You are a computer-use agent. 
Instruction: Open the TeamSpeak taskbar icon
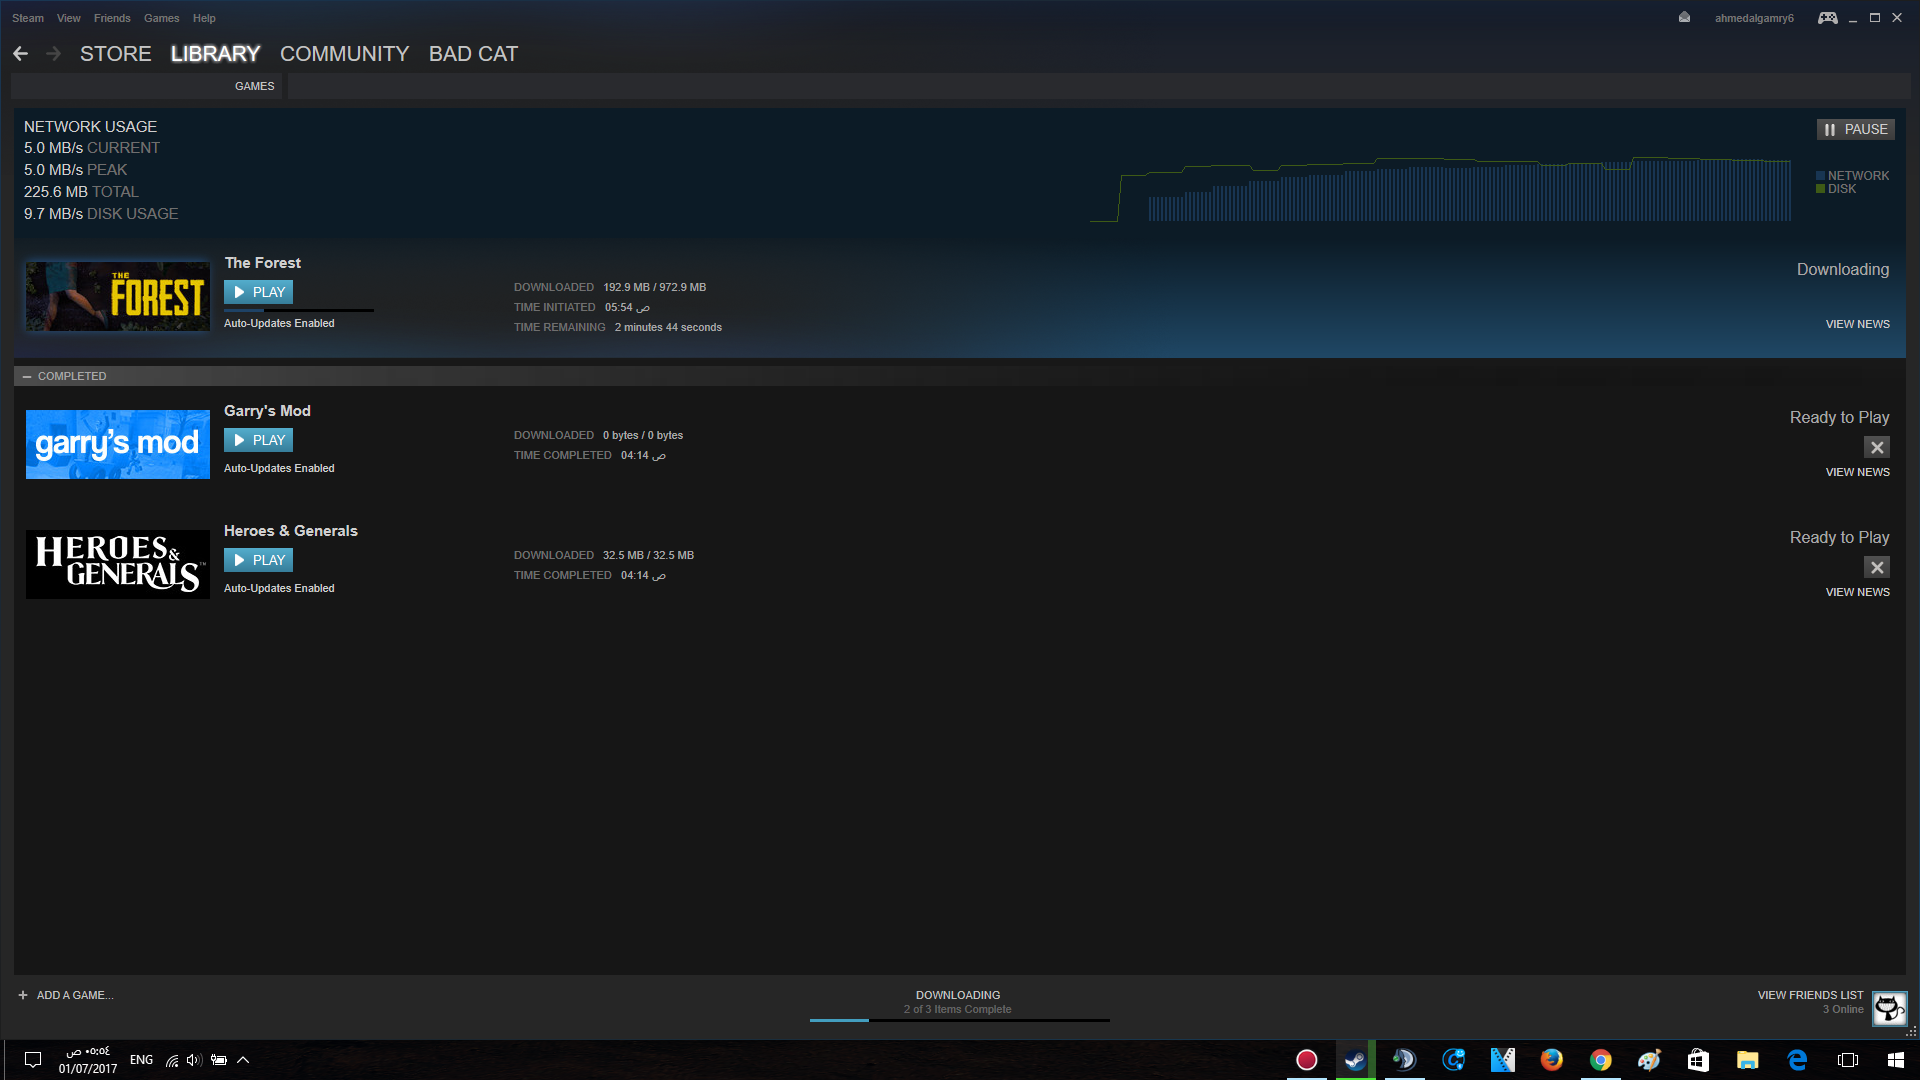pyautogui.click(x=1404, y=1060)
